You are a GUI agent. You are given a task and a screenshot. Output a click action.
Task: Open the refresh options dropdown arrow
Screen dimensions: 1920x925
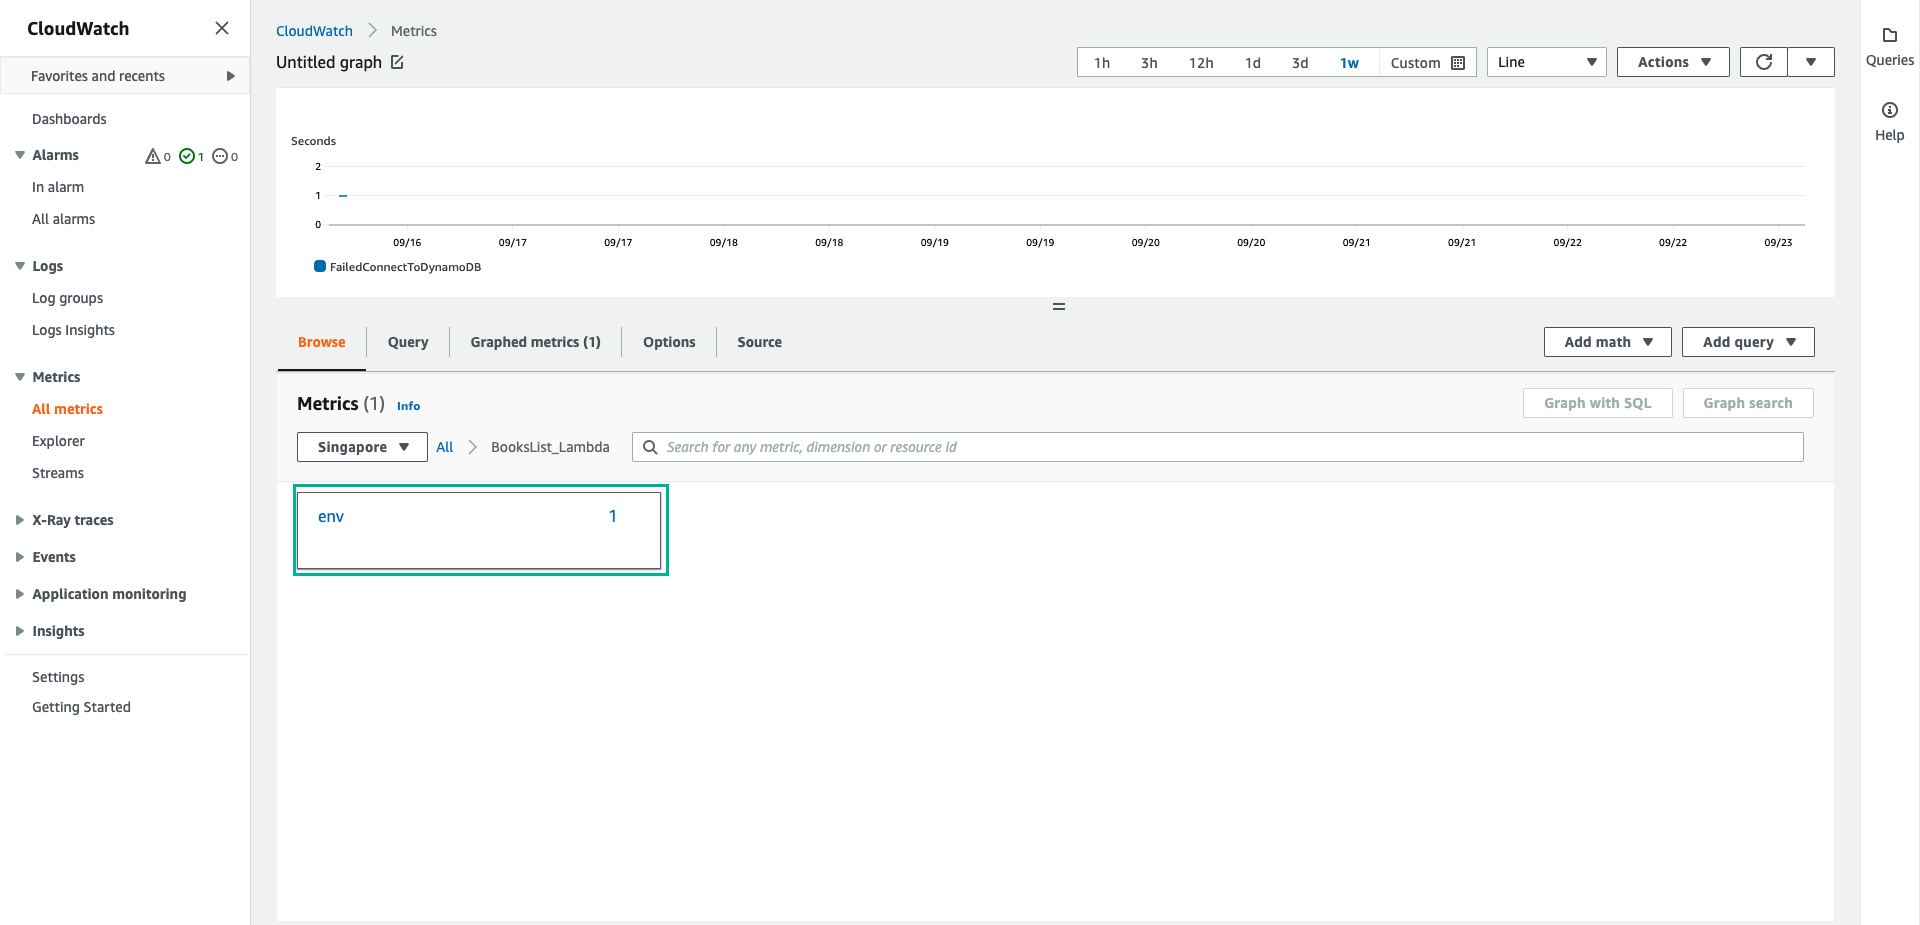click(1811, 62)
